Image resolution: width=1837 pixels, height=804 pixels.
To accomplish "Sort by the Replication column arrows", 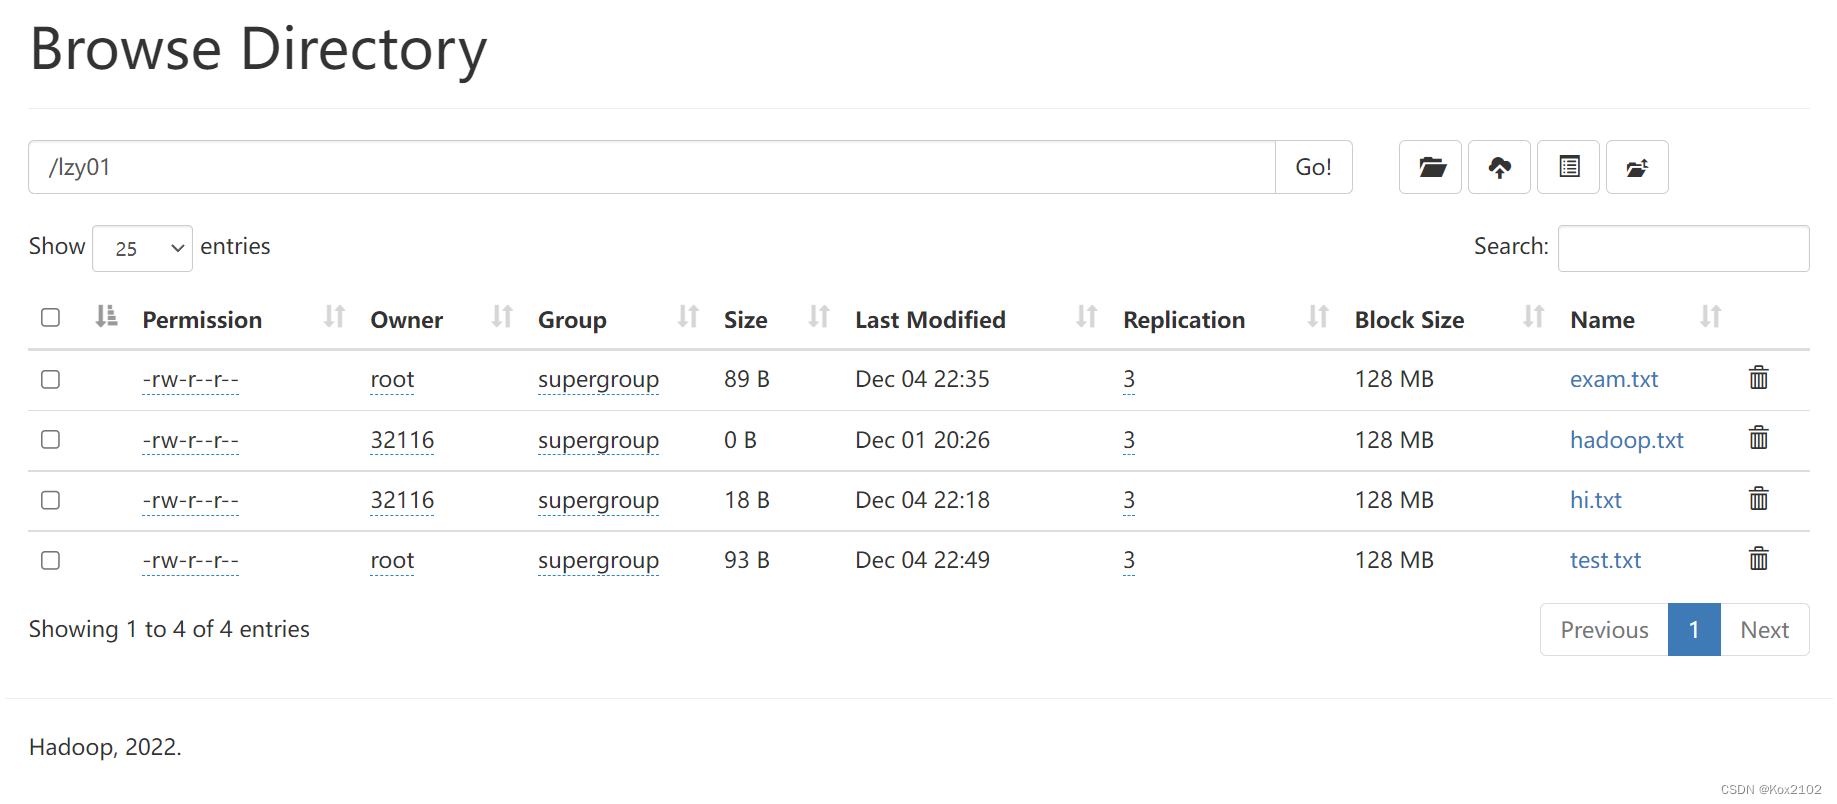I will click(1318, 317).
